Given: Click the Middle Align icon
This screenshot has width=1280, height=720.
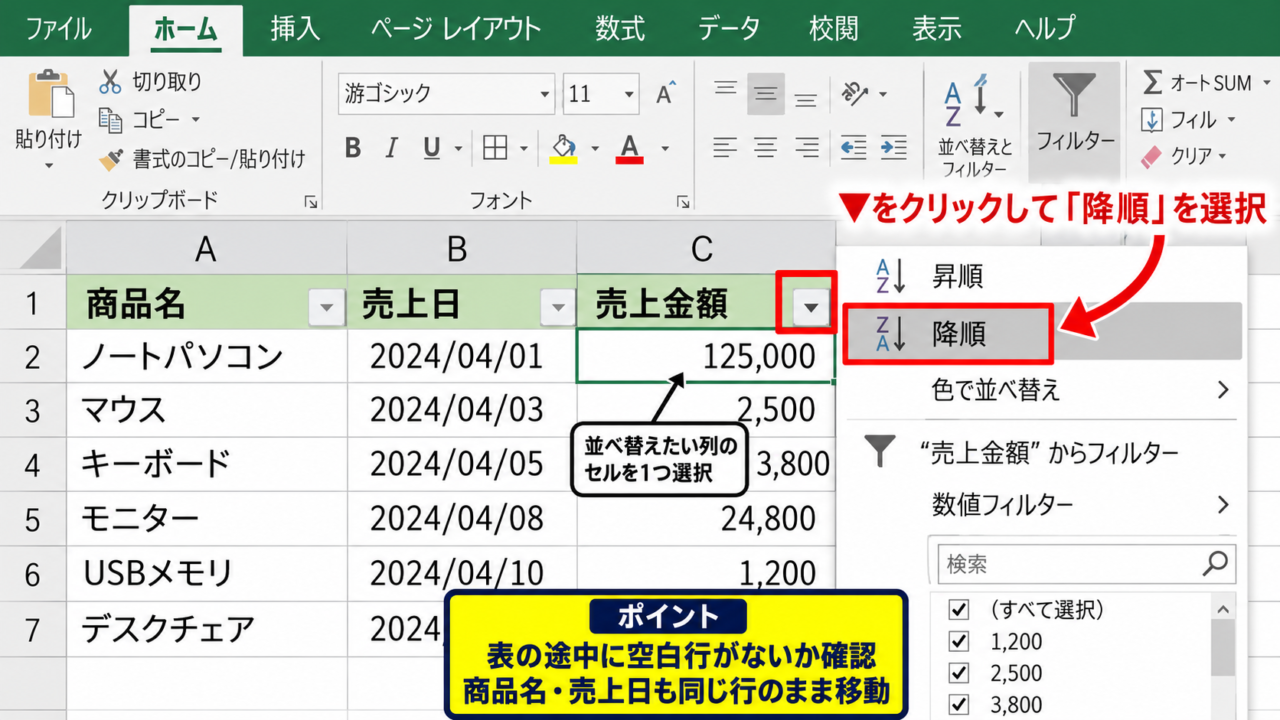Looking at the screenshot, I should [766, 94].
